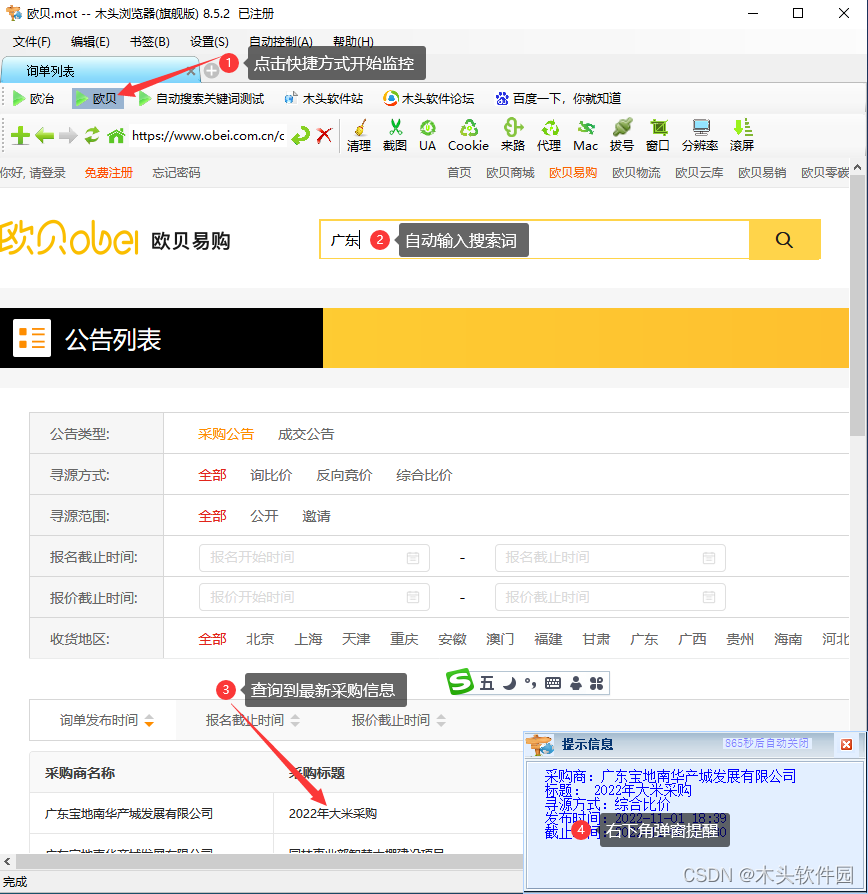Open calendar in 报价截止时间 field
Viewport: 868px width, 894px height.
point(709,597)
